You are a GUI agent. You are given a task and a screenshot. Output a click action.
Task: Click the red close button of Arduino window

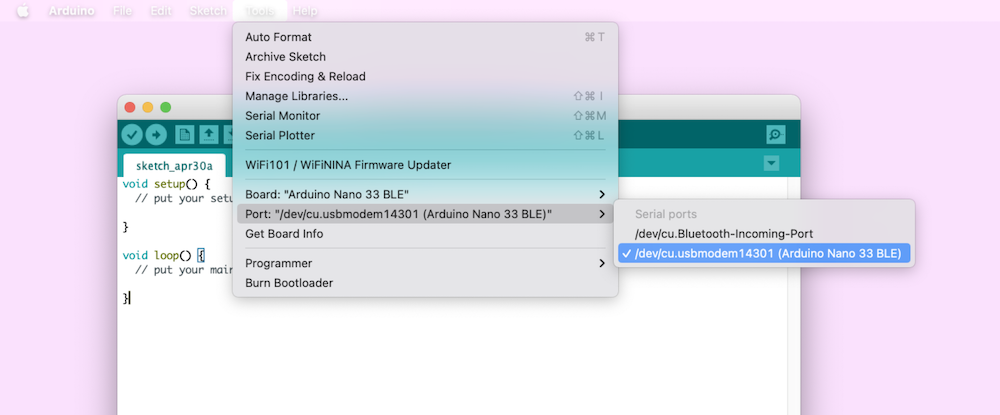click(x=130, y=108)
